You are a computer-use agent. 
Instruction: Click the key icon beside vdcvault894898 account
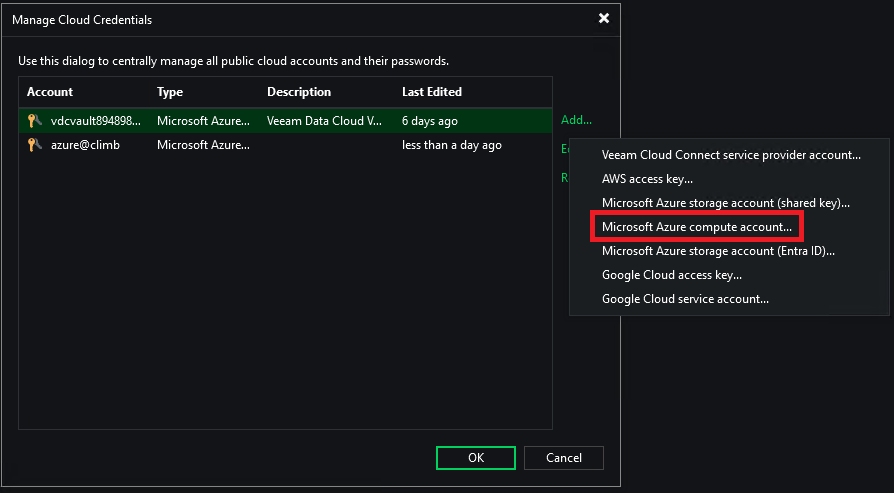click(34, 121)
